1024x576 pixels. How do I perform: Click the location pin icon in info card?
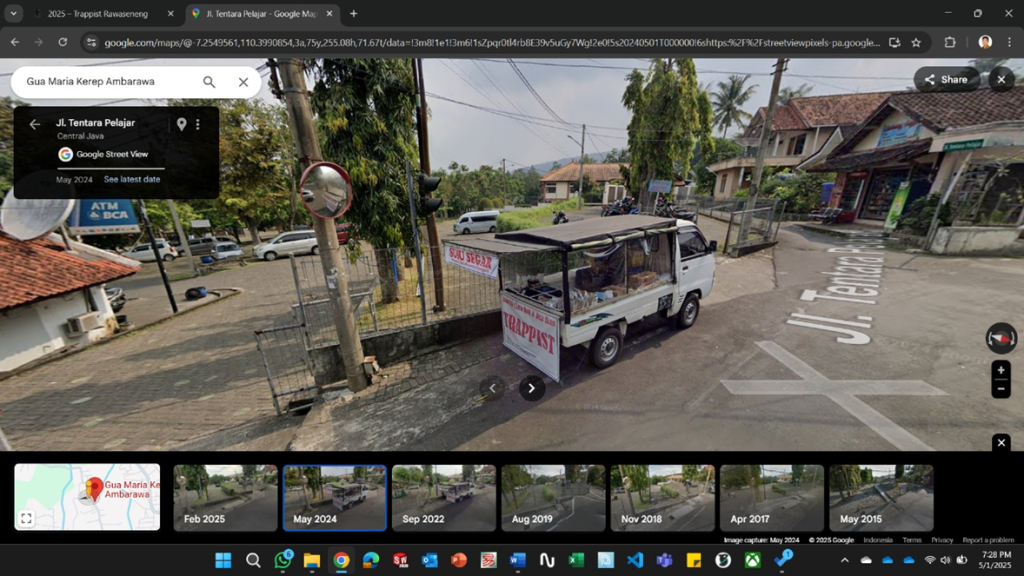(x=181, y=124)
